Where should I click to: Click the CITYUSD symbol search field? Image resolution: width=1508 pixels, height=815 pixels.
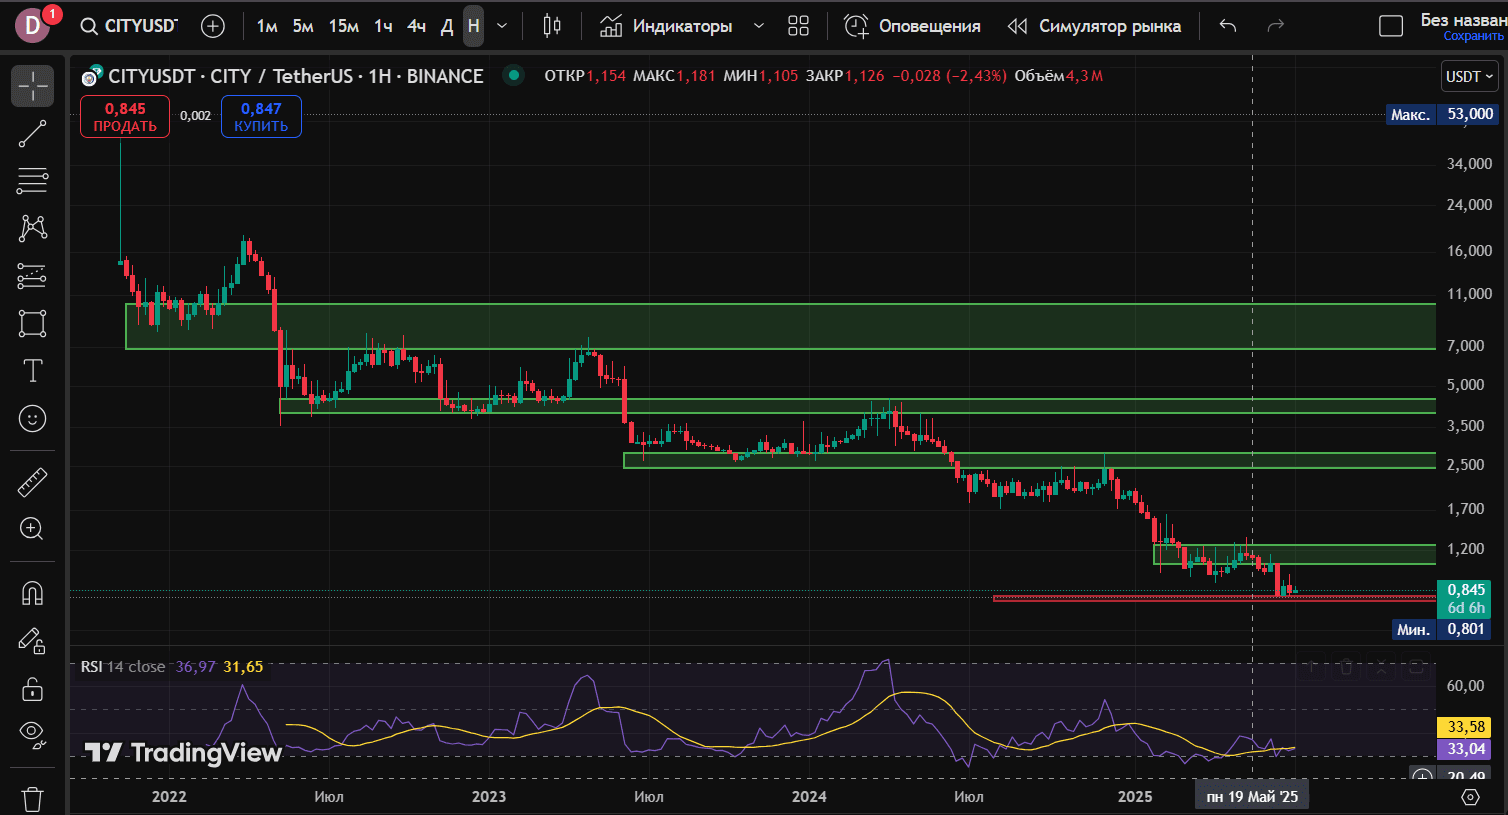point(130,26)
